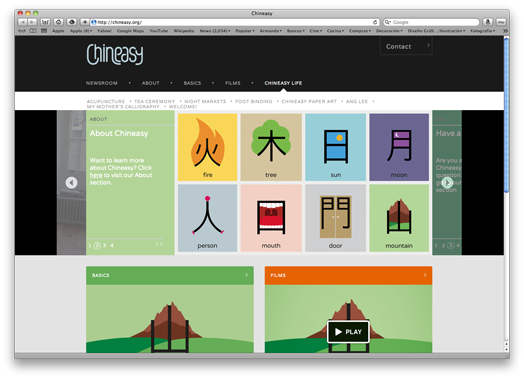The width and height of the screenshot is (524, 379).
Task: Click the arrow on Films header
Action: pyautogui.click(x=425, y=275)
